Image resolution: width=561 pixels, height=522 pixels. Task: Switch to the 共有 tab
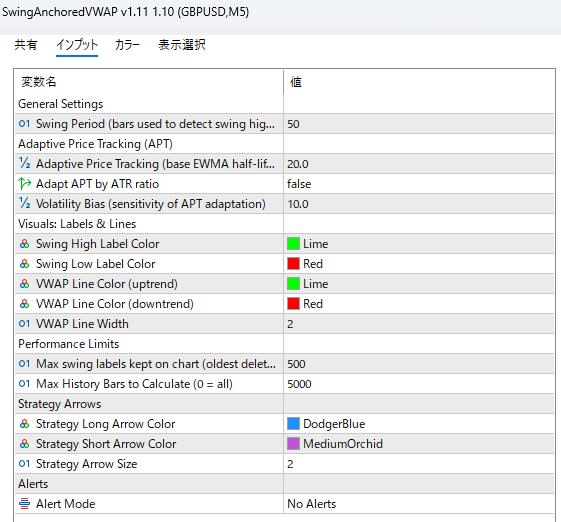point(26,45)
